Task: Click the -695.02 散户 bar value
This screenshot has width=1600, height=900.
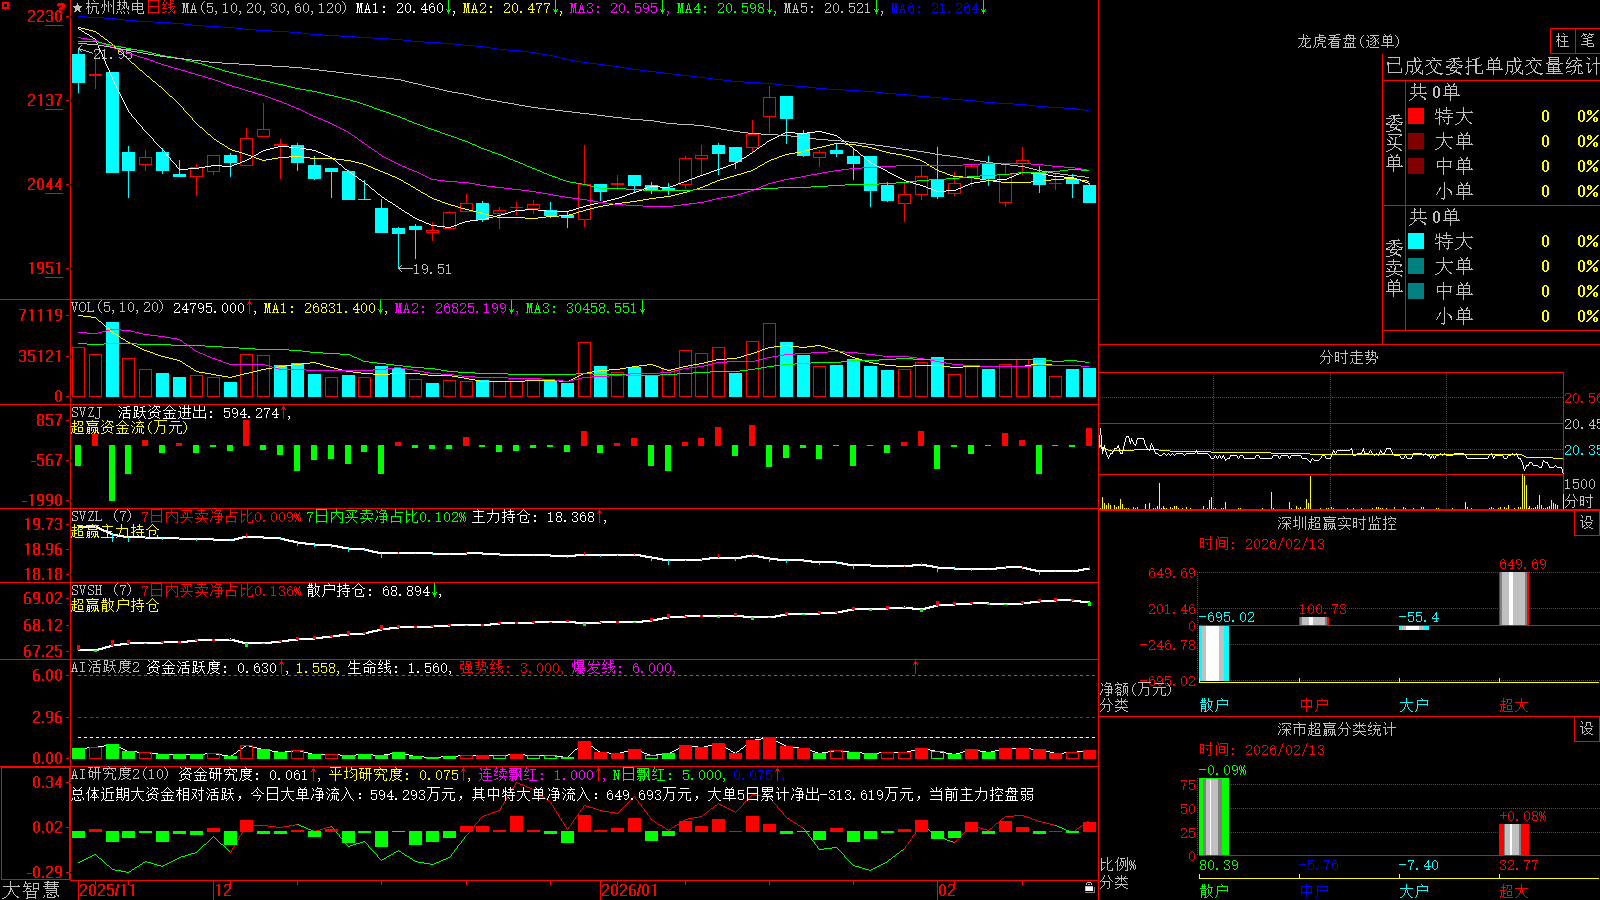Action: (x=1227, y=617)
